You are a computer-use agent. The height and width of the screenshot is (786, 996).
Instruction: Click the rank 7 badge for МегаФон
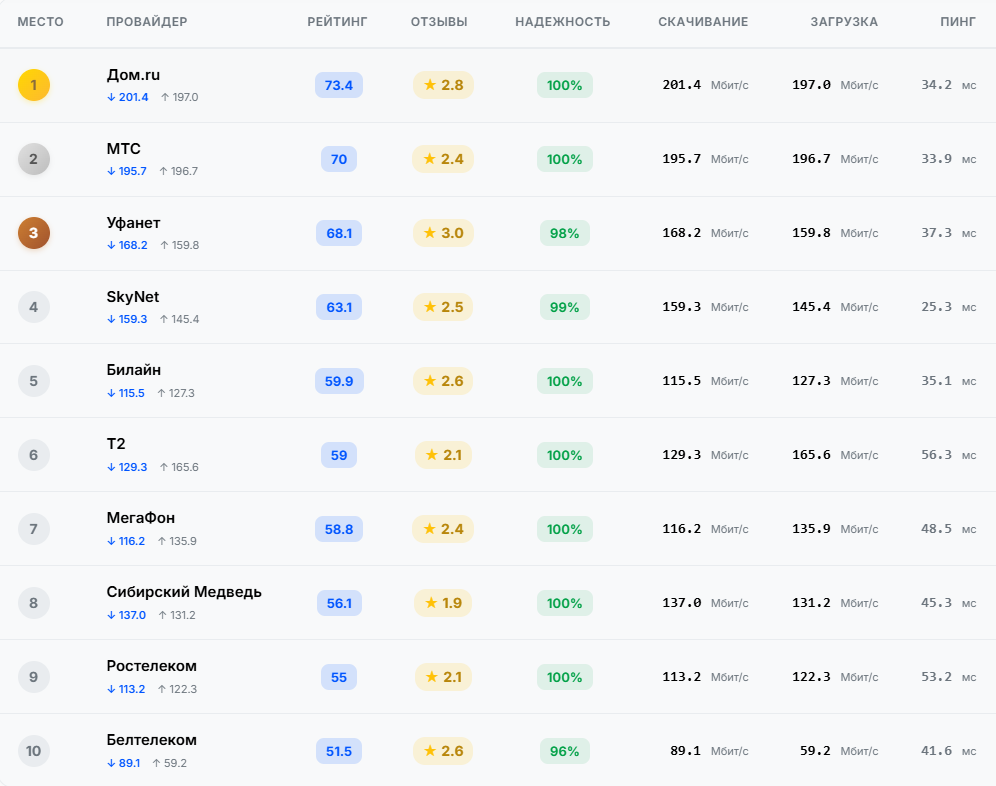34,529
